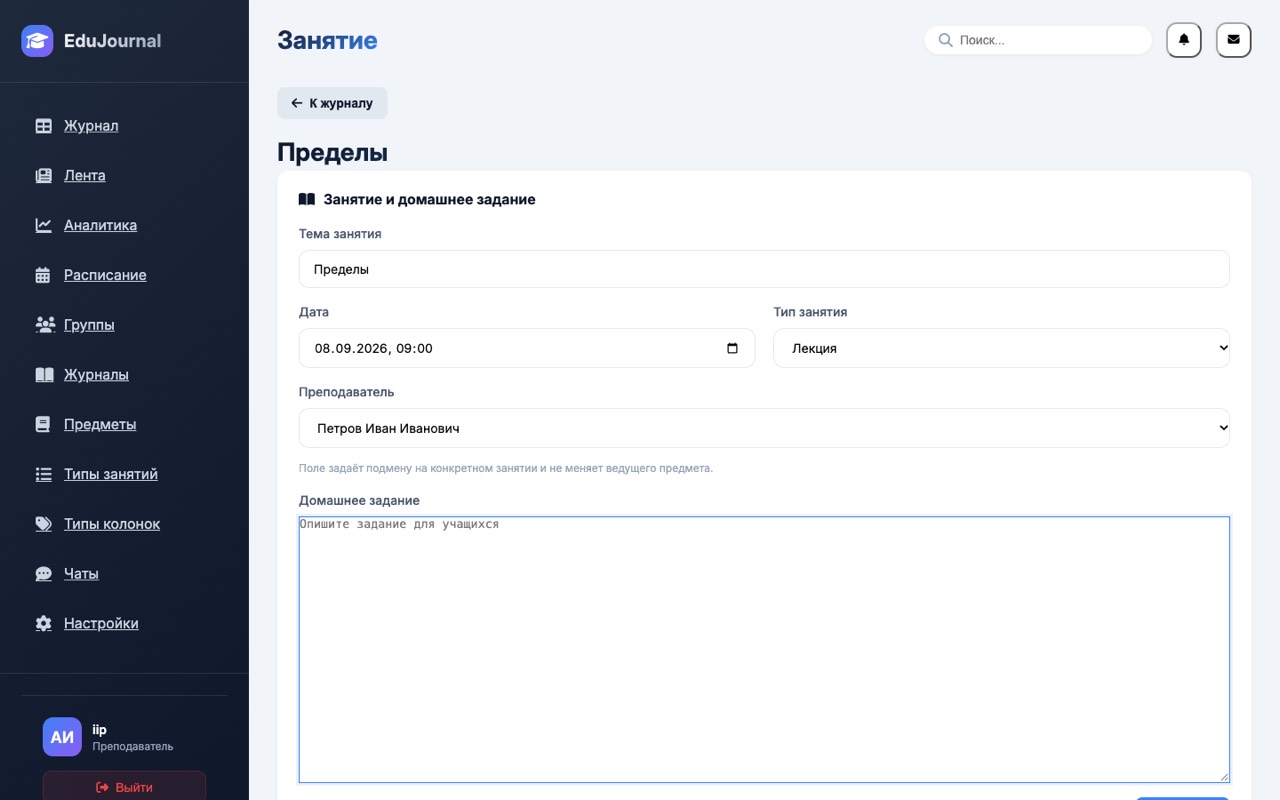Open the calendar picker icon in Дата

pos(732,349)
